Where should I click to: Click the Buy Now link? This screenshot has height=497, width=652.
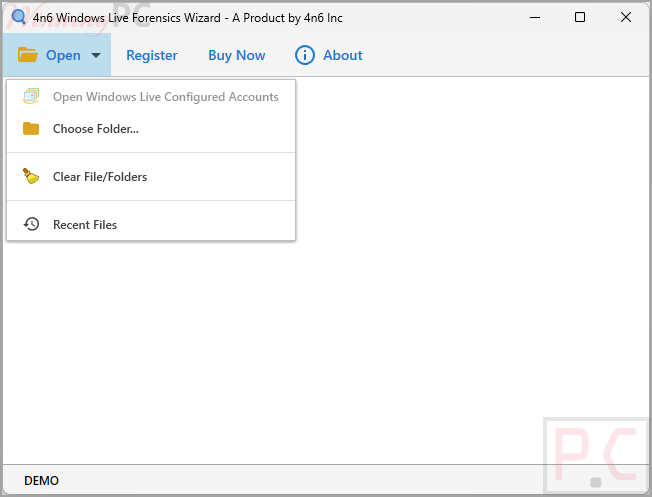pyautogui.click(x=237, y=55)
